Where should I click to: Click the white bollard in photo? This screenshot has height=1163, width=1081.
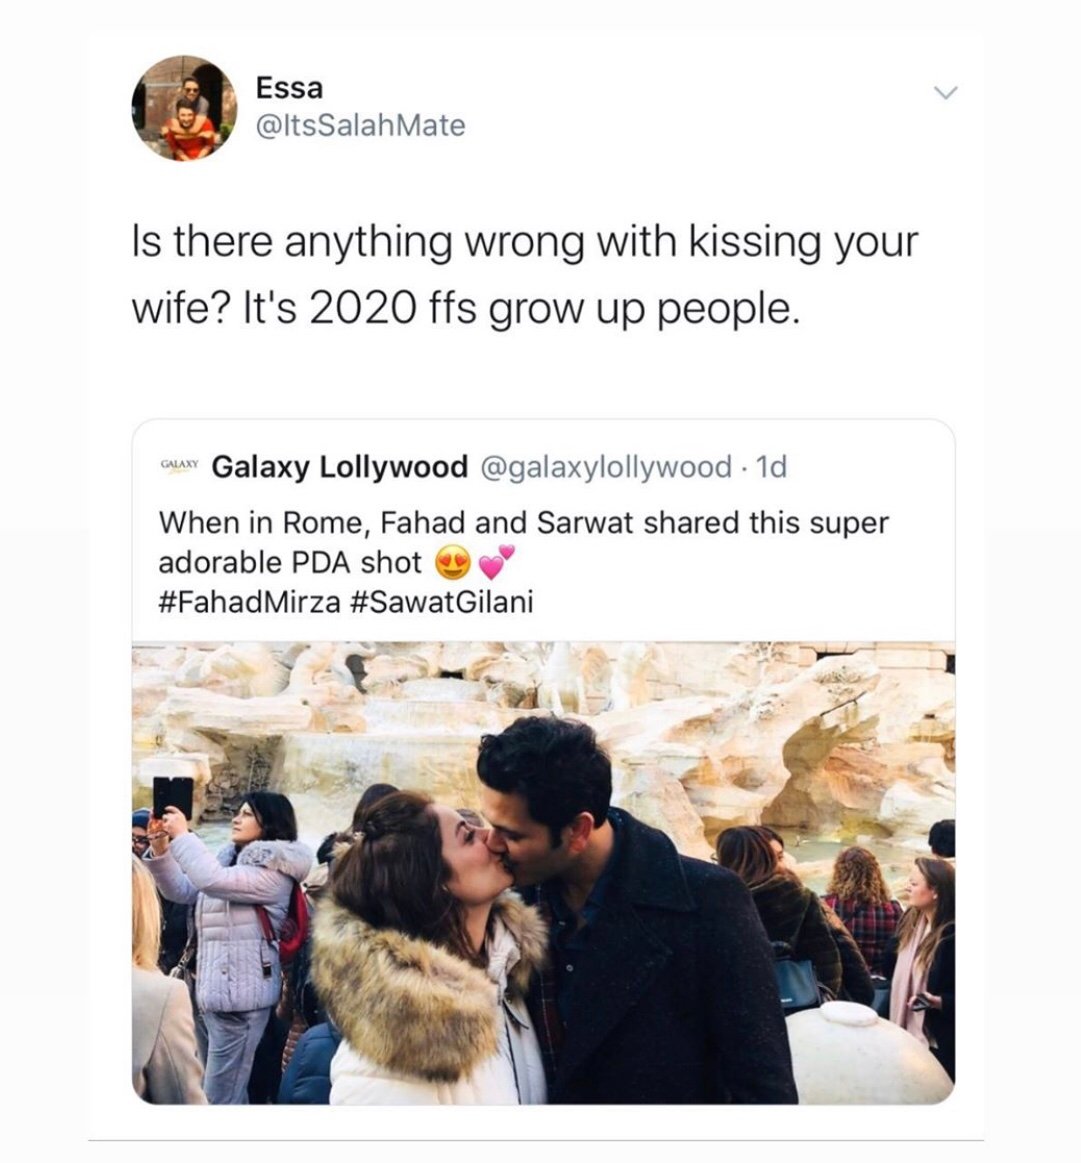[x=867, y=1051]
